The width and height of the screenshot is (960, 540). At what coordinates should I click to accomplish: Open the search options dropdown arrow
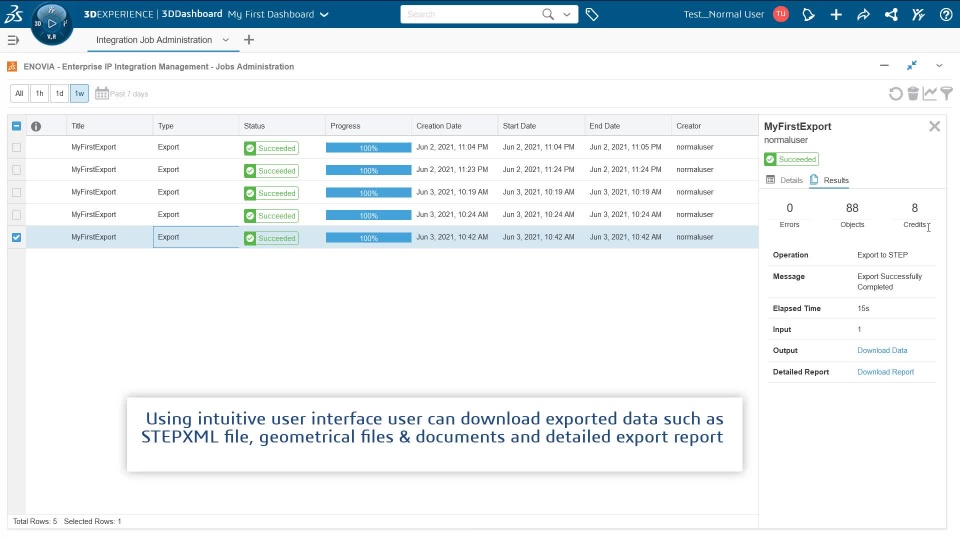[x=567, y=14]
